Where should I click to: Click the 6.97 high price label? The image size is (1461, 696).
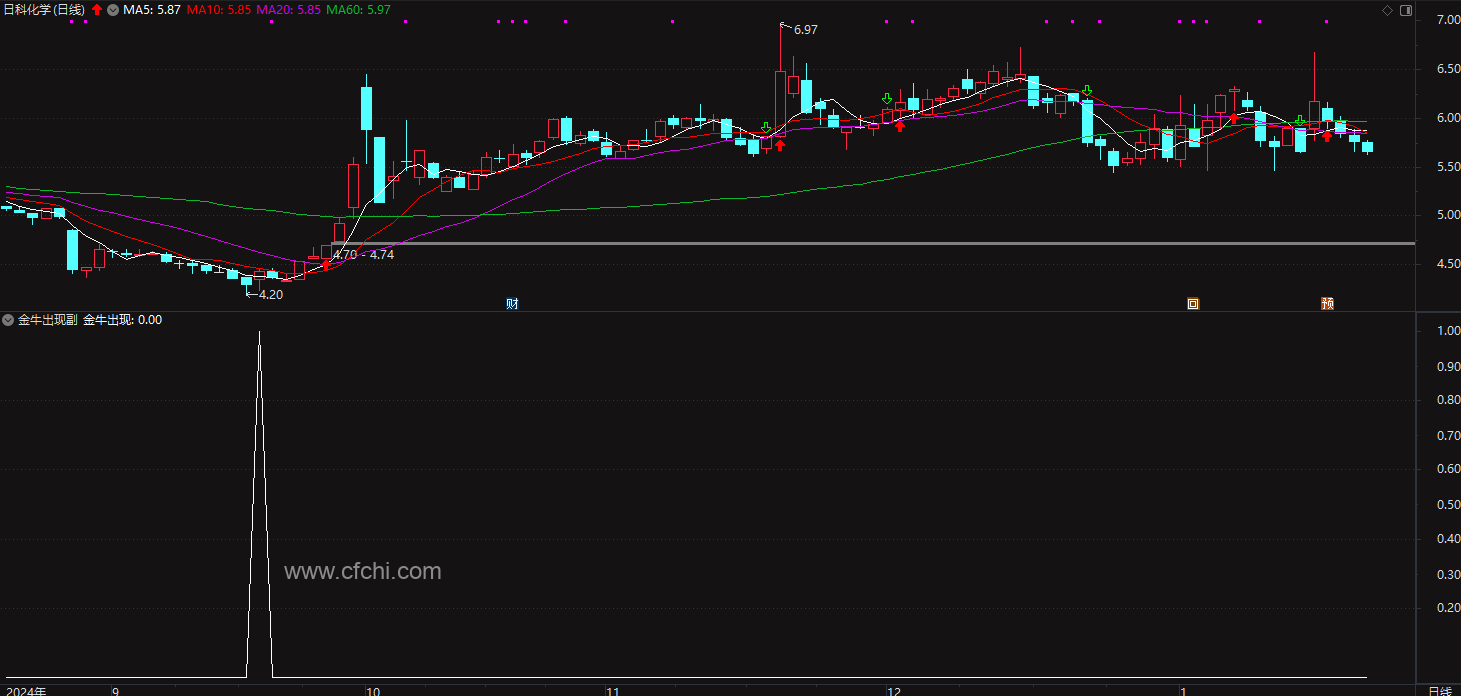click(805, 30)
